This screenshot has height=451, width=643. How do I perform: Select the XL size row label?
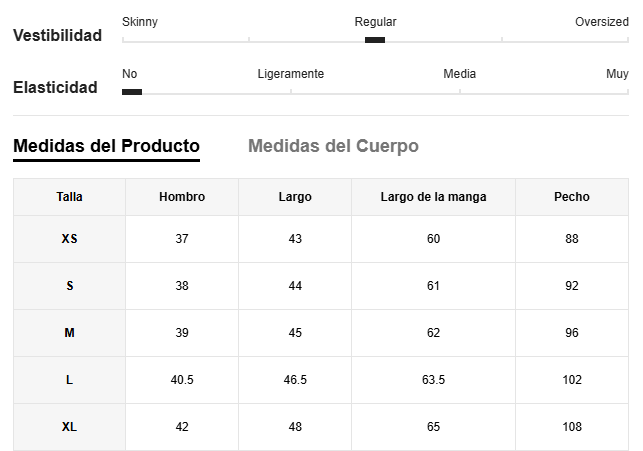pyautogui.click(x=69, y=427)
